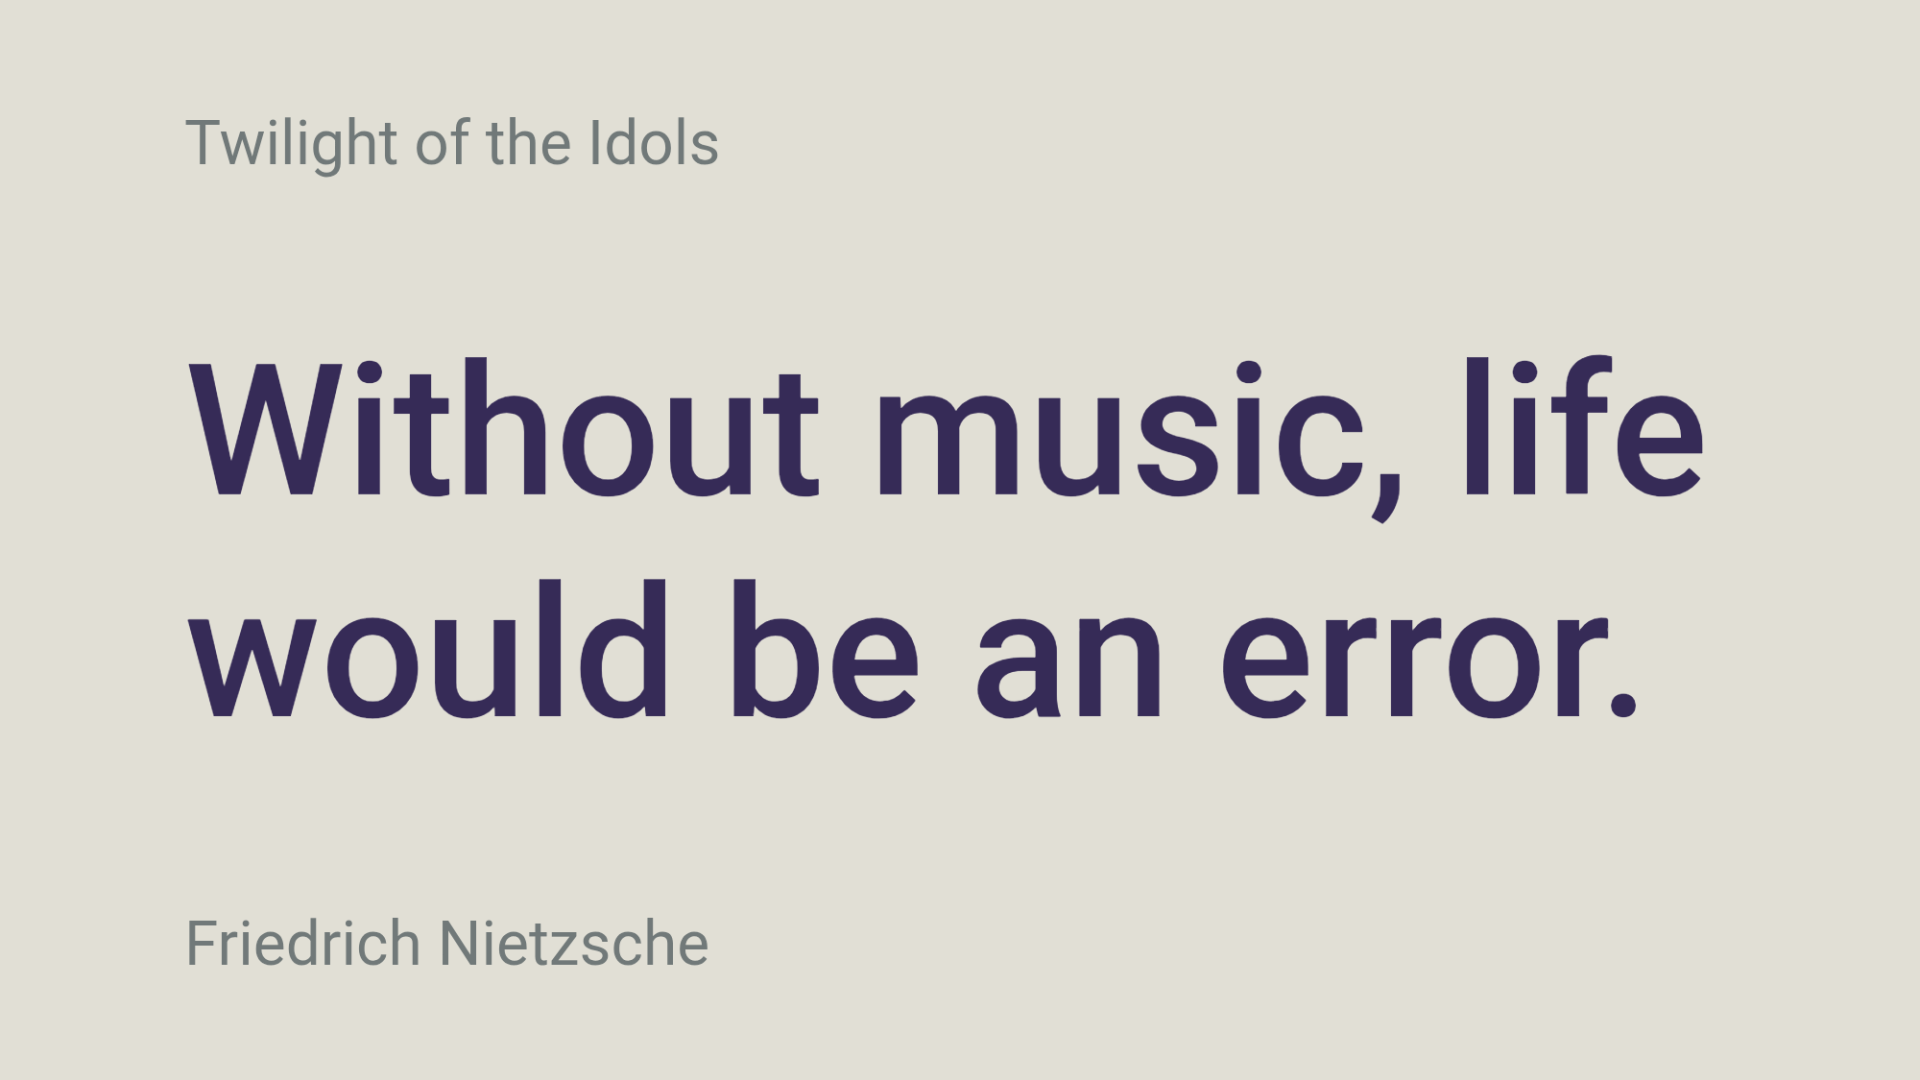Click the capital I in "Idols"
This screenshot has height=1080, width=1920.
click(x=596, y=143)
